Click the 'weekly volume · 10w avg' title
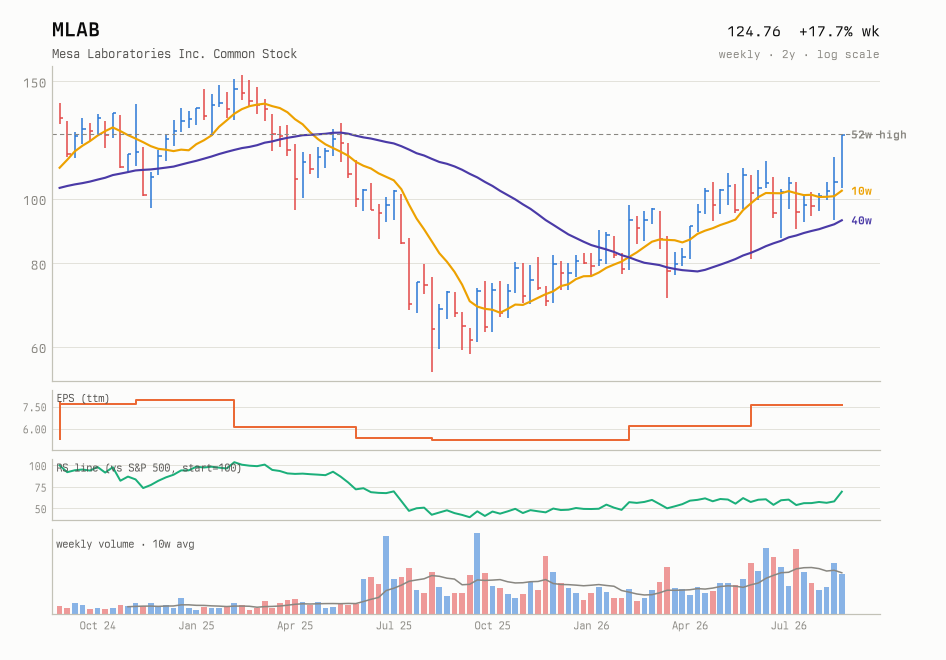The width and height of the screenshot is (946, 660). click(125, 544)
